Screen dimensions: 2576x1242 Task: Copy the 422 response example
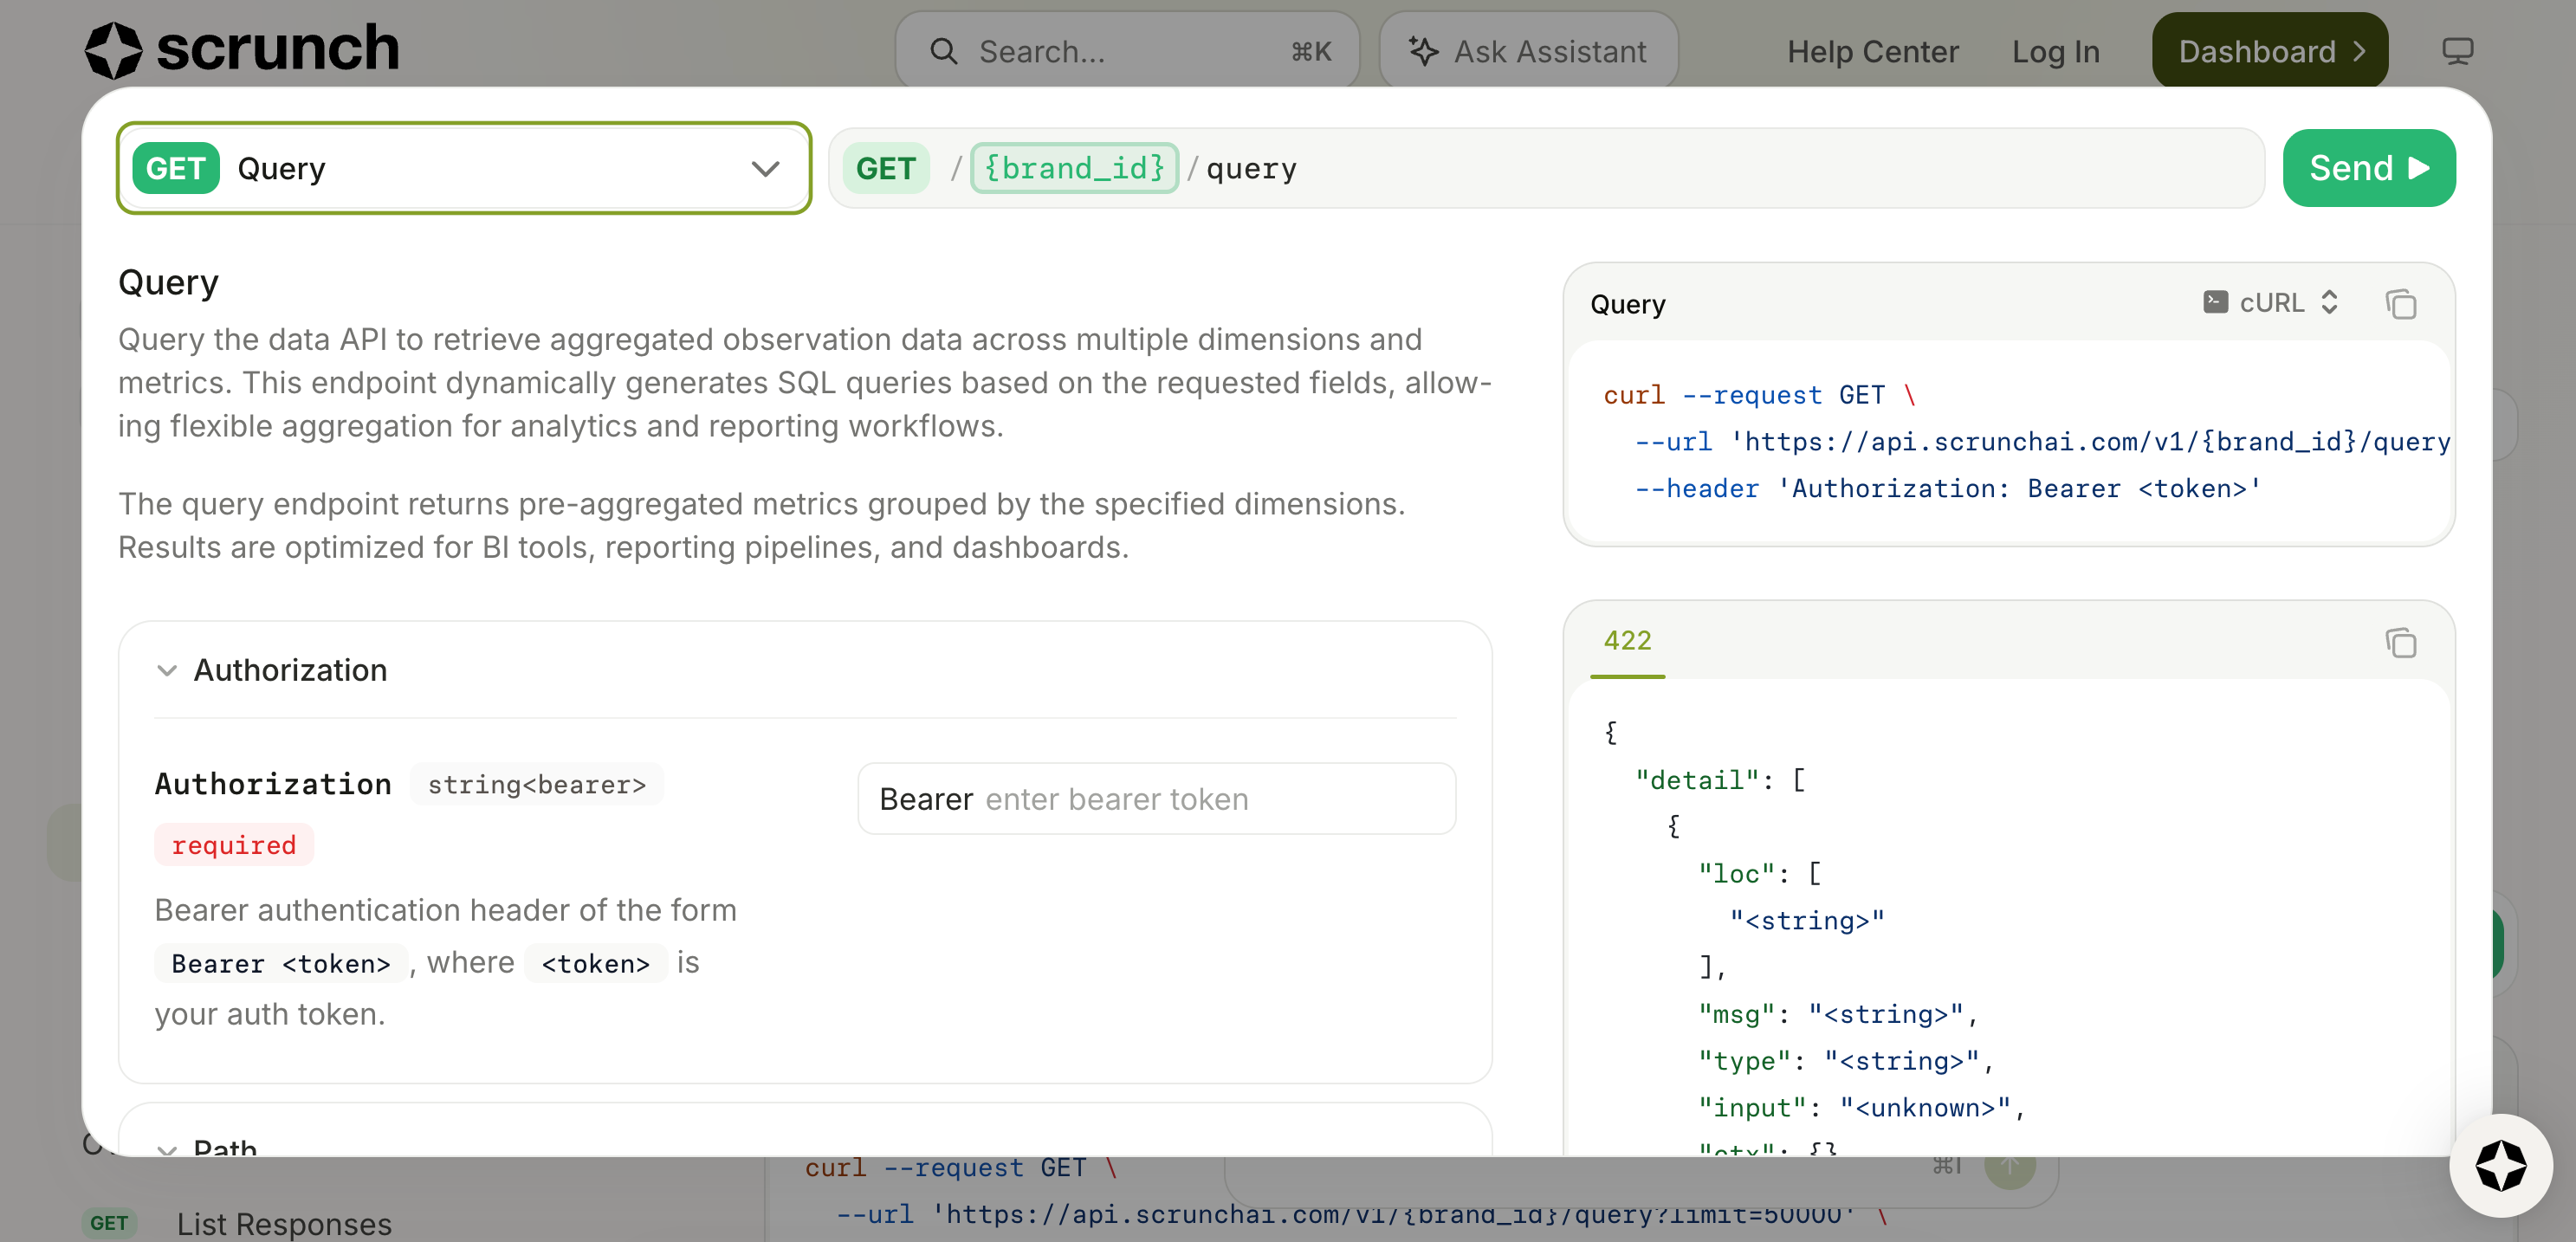click(x=2400, y=643)
